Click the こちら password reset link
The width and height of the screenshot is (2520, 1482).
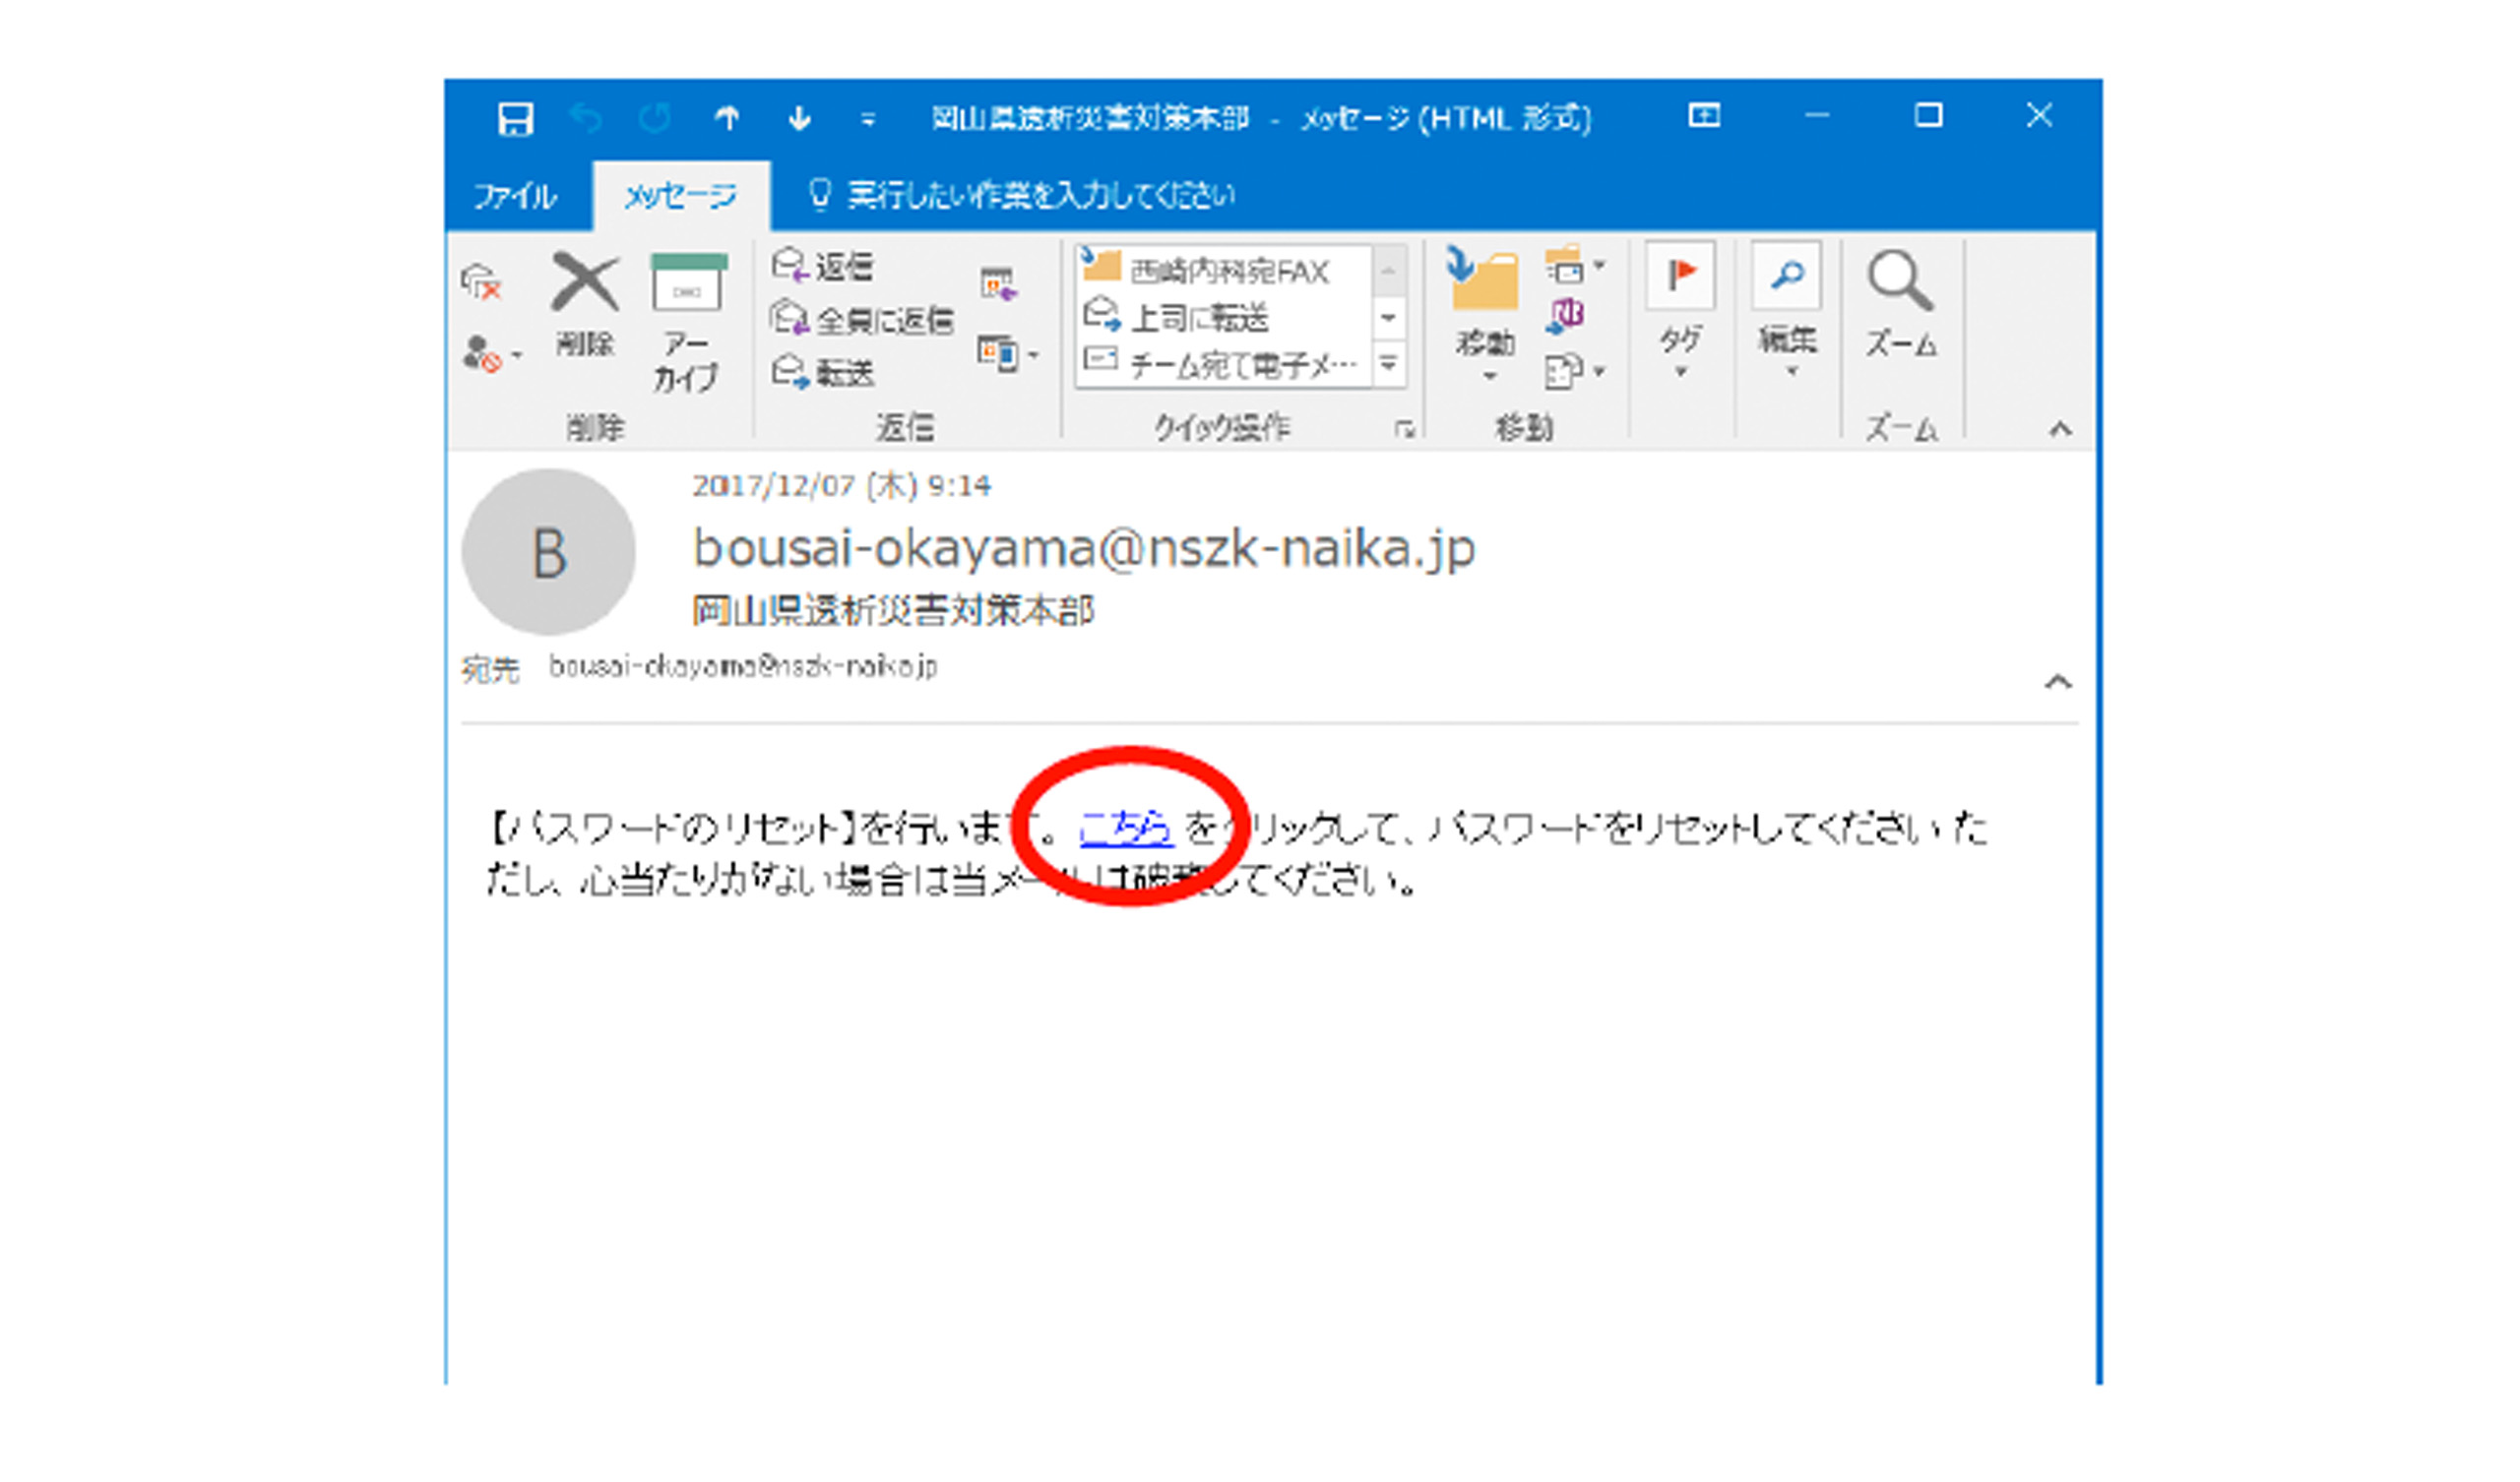[x=1126, y=828]
